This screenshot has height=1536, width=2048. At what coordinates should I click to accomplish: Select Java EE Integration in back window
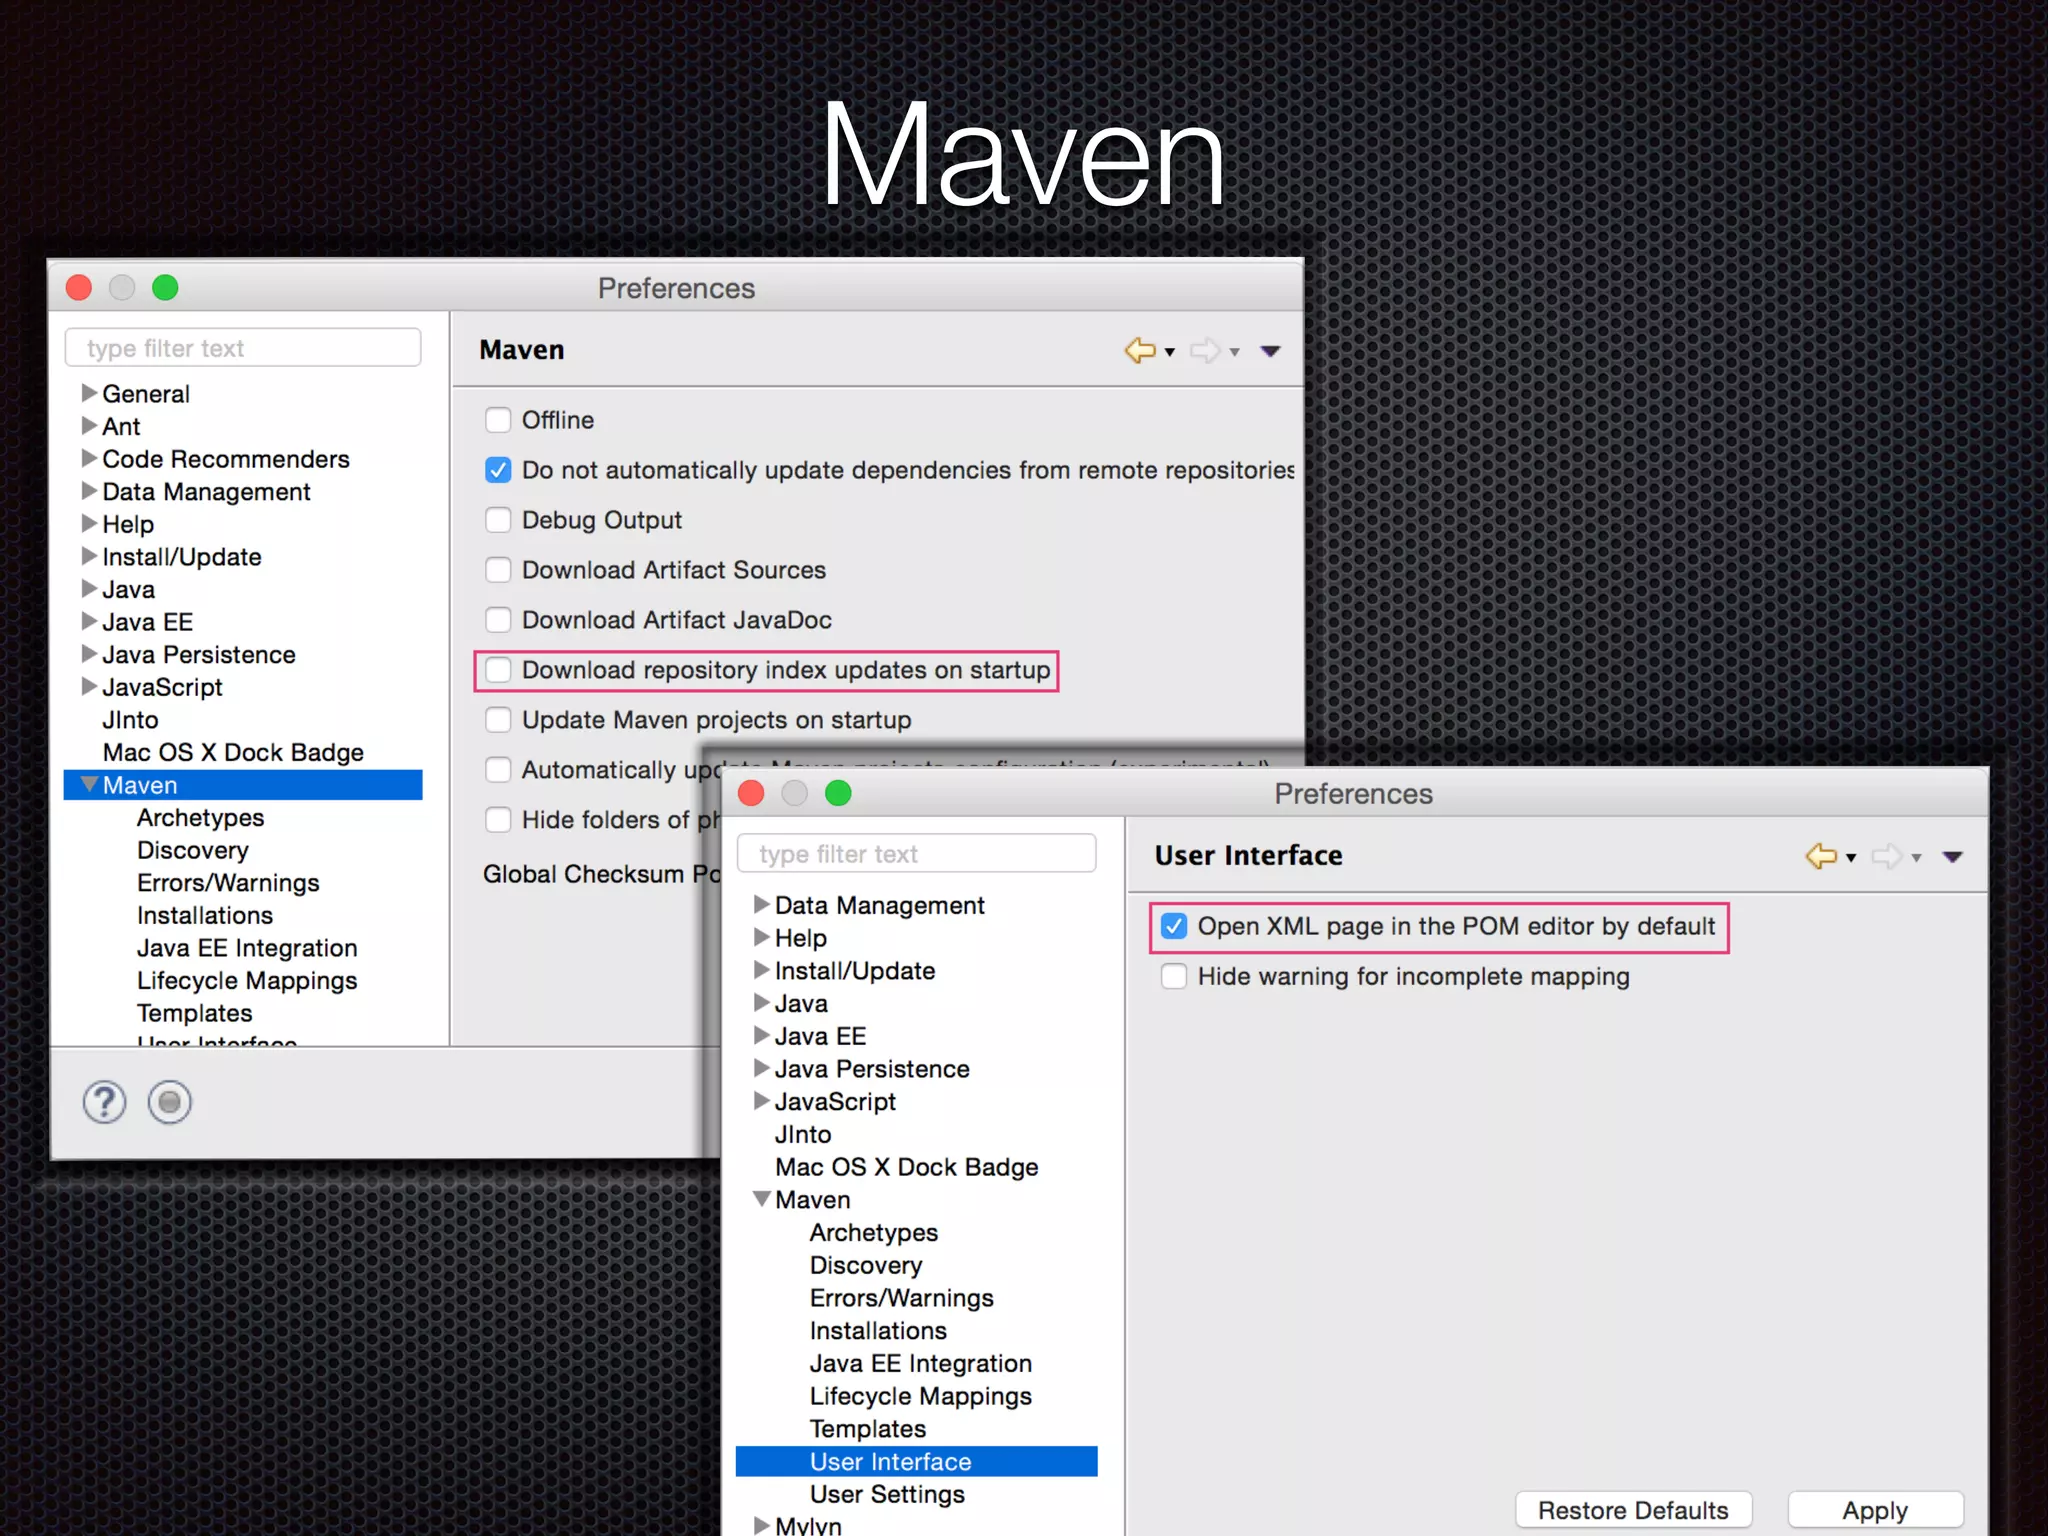pos(247,948)
